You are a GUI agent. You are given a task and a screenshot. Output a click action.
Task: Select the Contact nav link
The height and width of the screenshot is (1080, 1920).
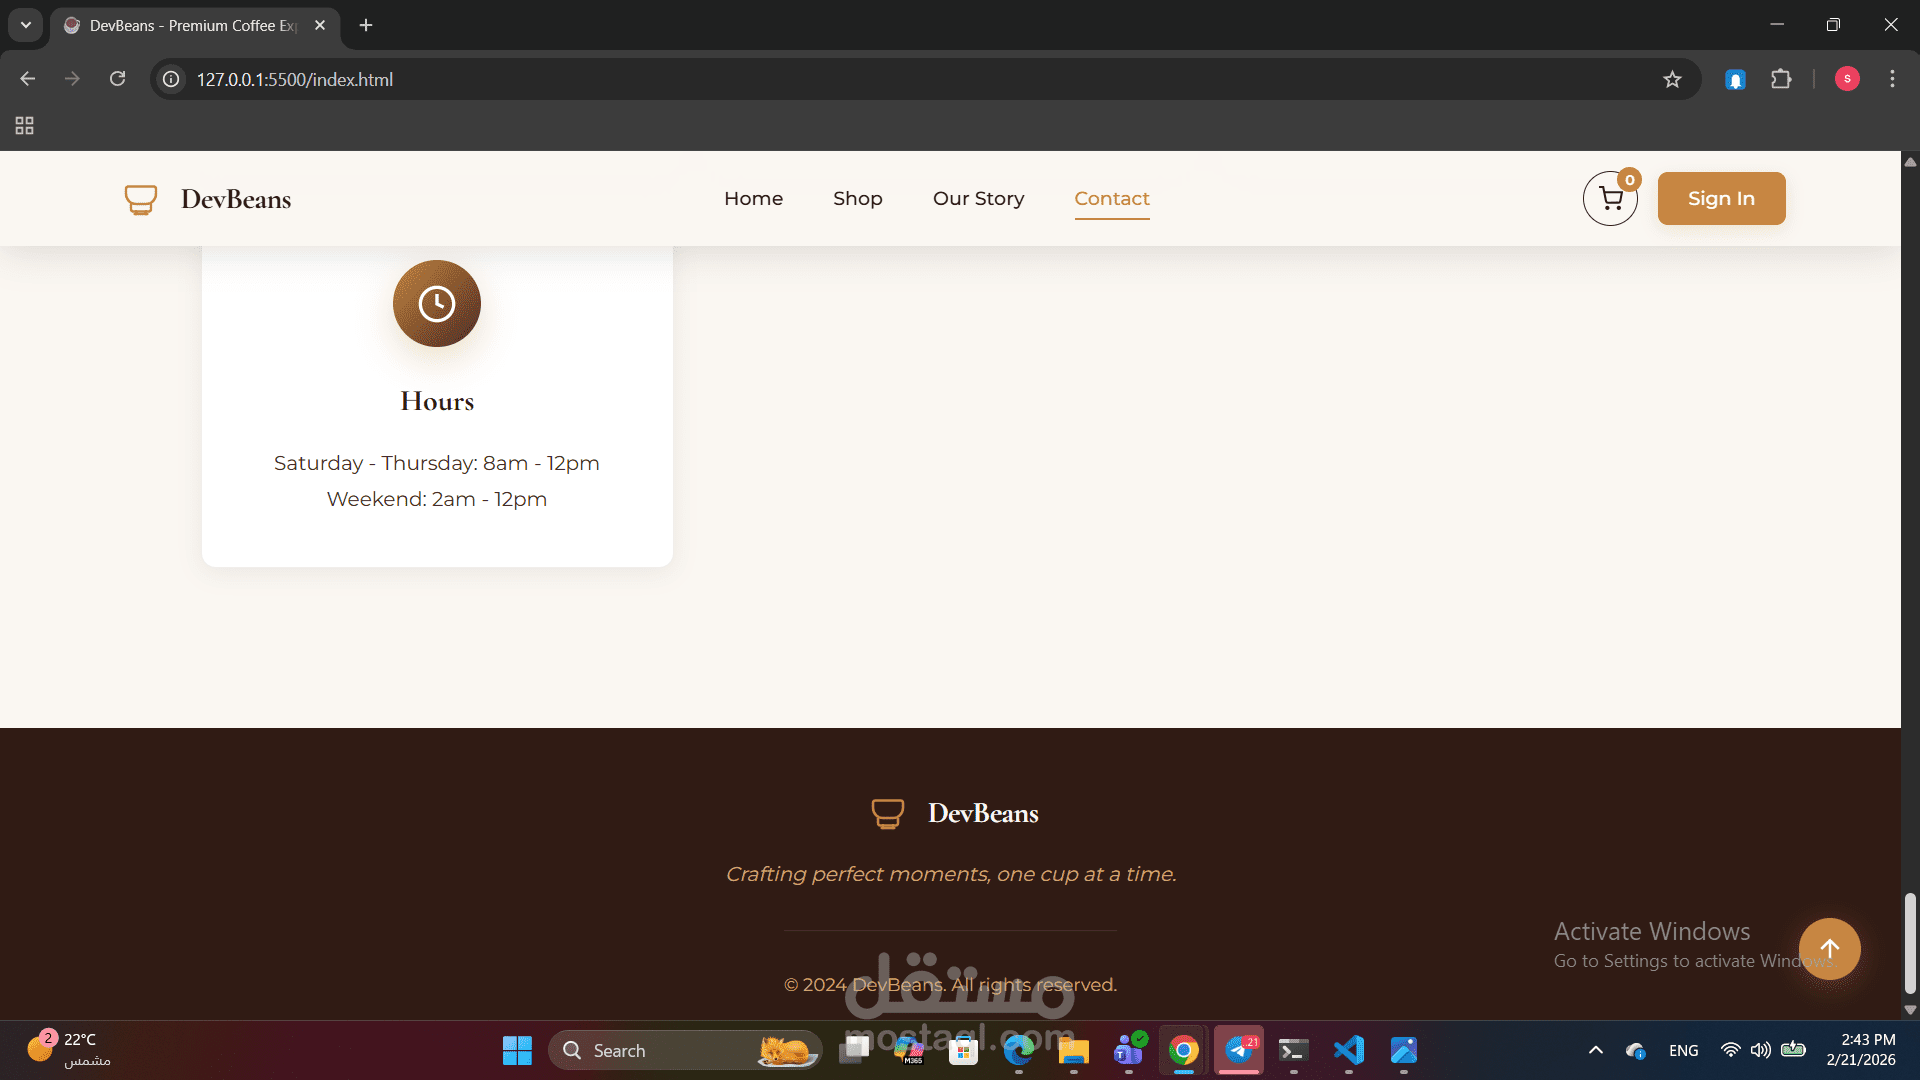pos(1111,198)
